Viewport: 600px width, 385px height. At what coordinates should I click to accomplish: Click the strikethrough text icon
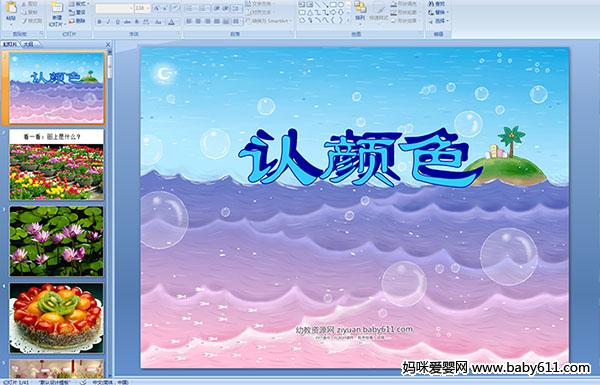127,22
